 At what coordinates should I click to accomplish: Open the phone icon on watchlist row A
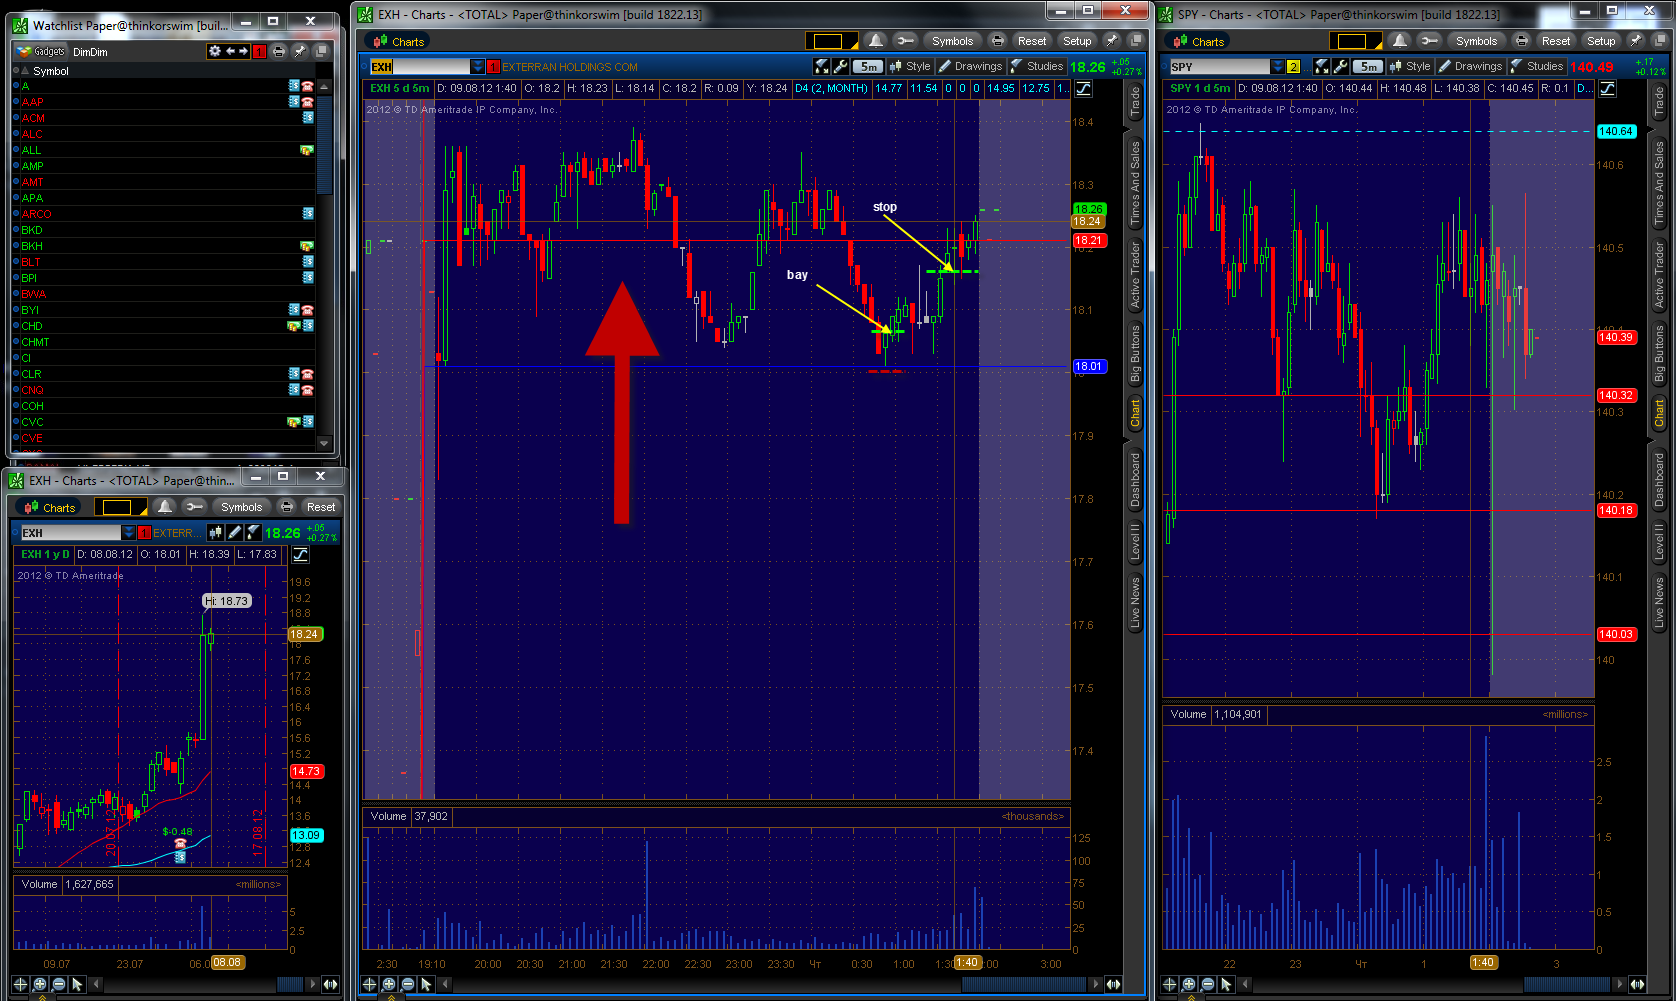307,86
